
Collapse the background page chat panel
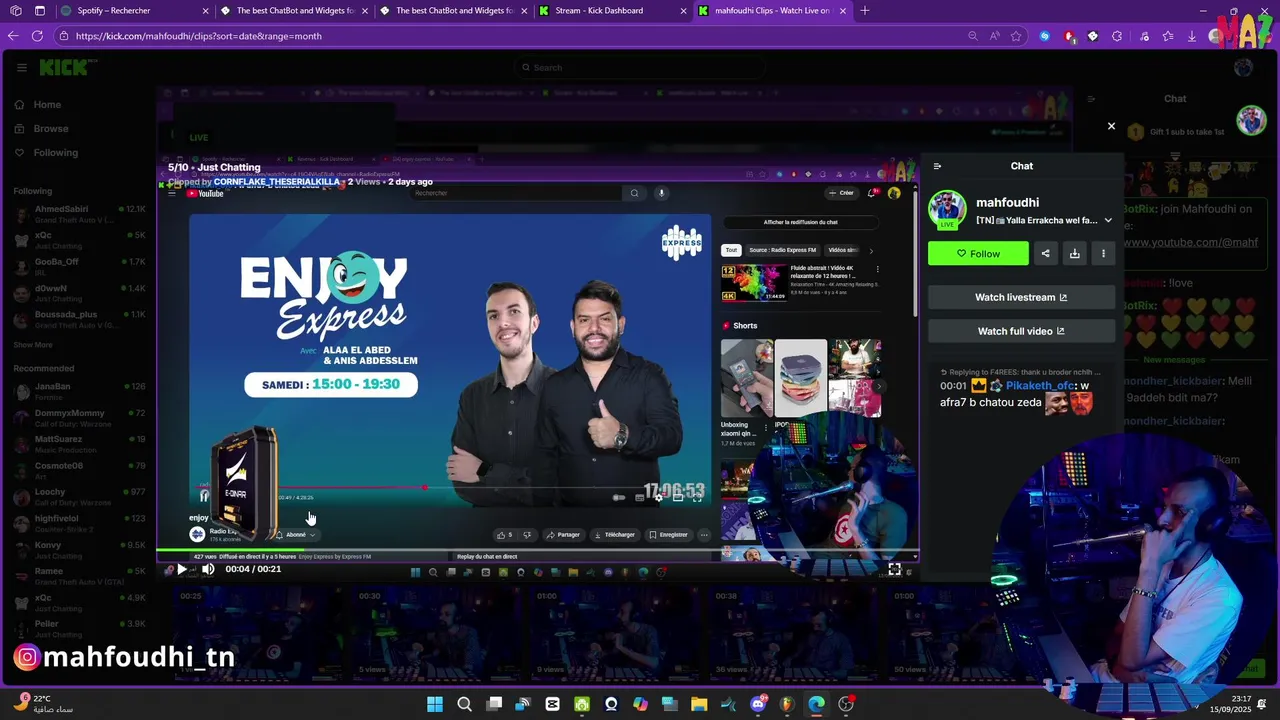pos(1091,99)
